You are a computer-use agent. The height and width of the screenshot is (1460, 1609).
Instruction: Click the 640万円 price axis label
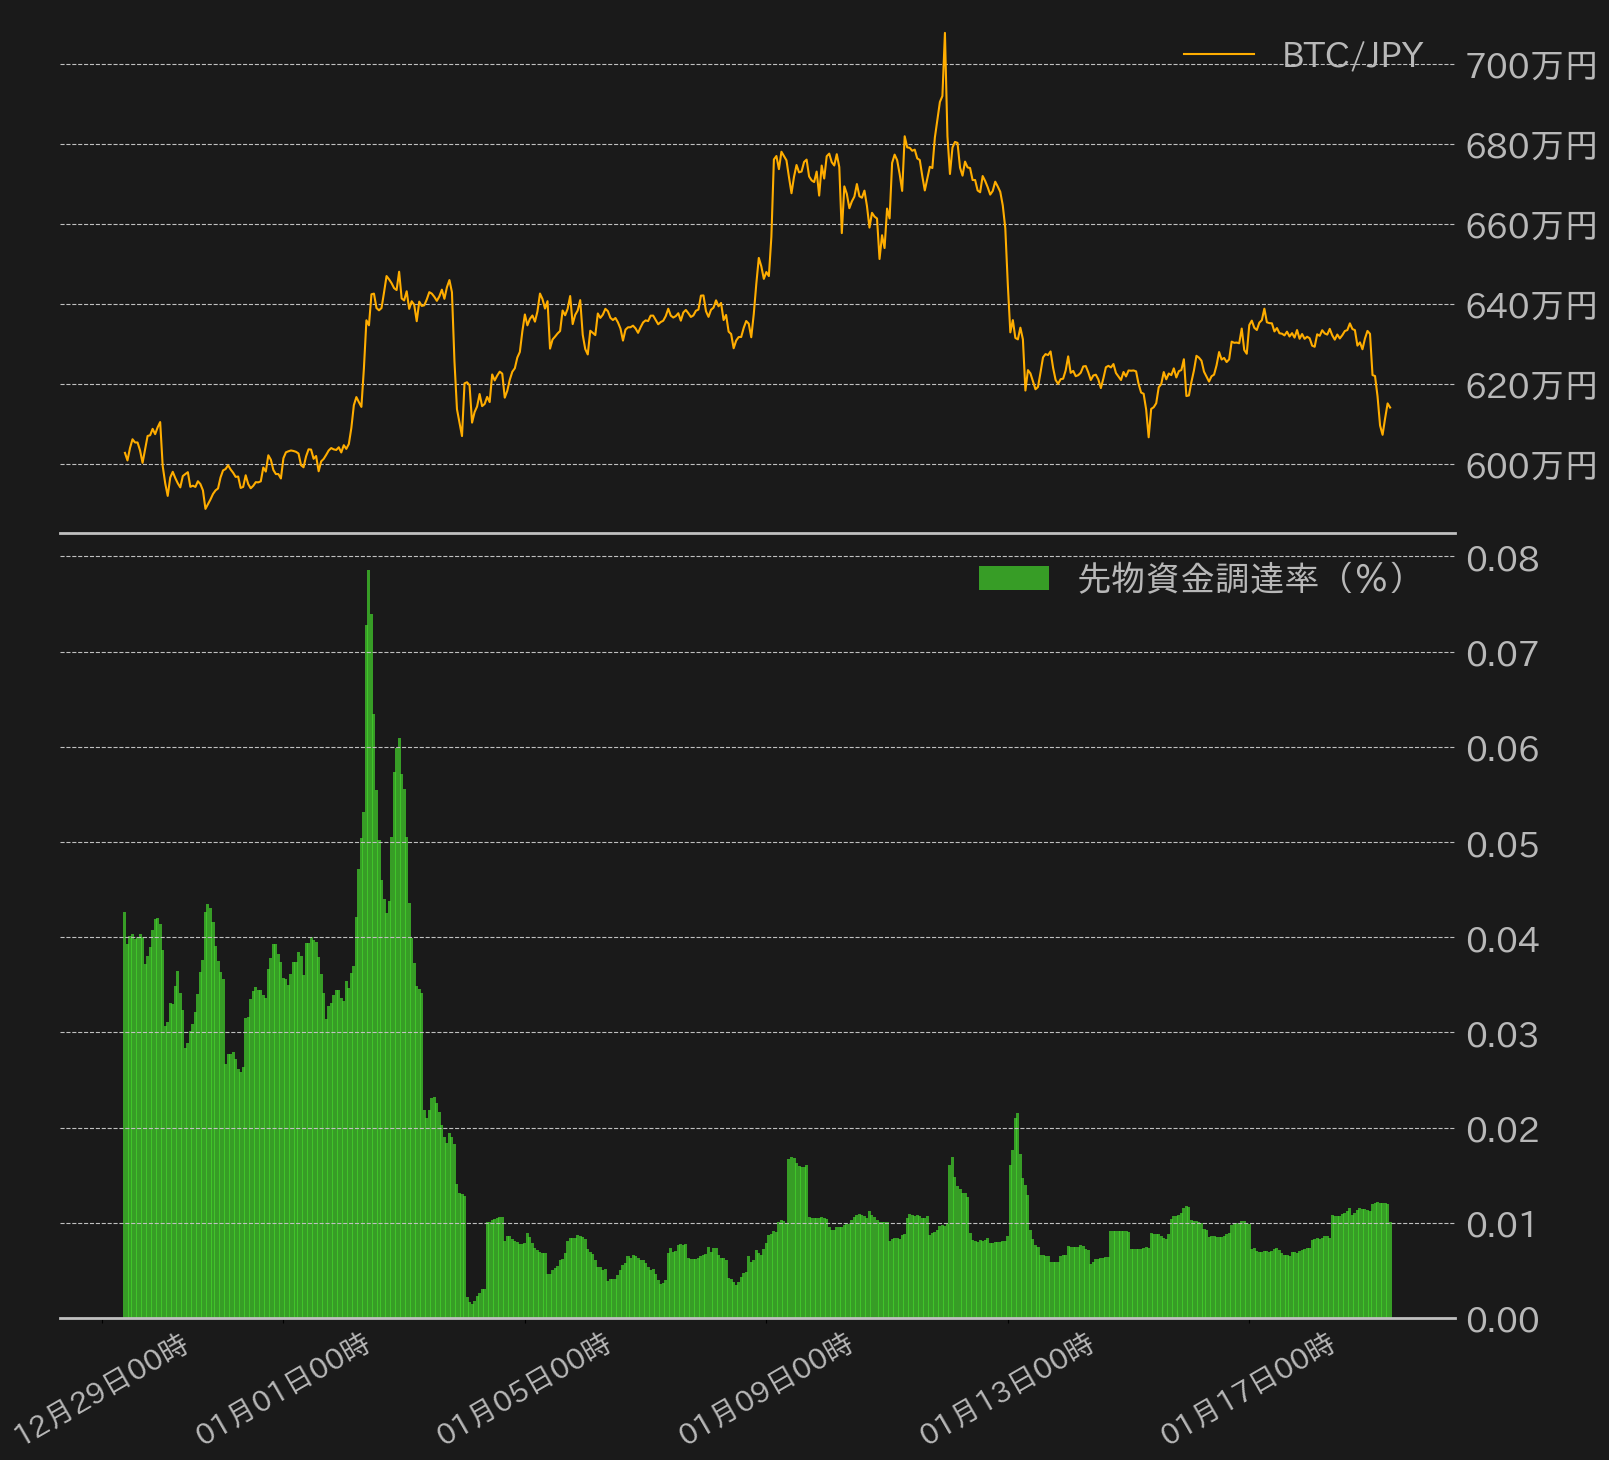point(1531,306)
